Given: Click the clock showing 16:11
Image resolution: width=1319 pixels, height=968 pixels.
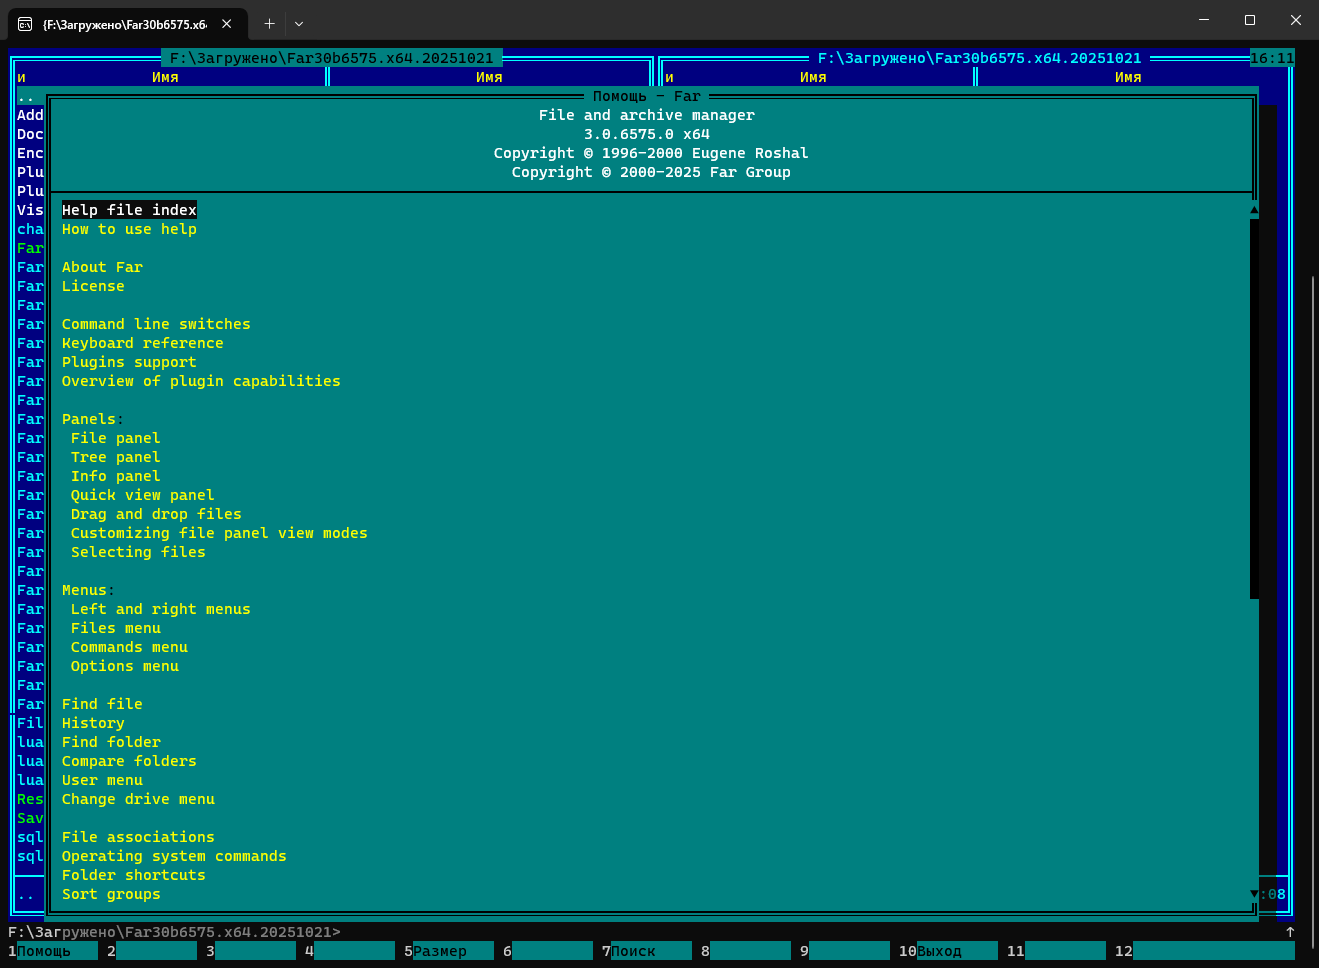Looking at the screenshot, I should [1272, 58].
